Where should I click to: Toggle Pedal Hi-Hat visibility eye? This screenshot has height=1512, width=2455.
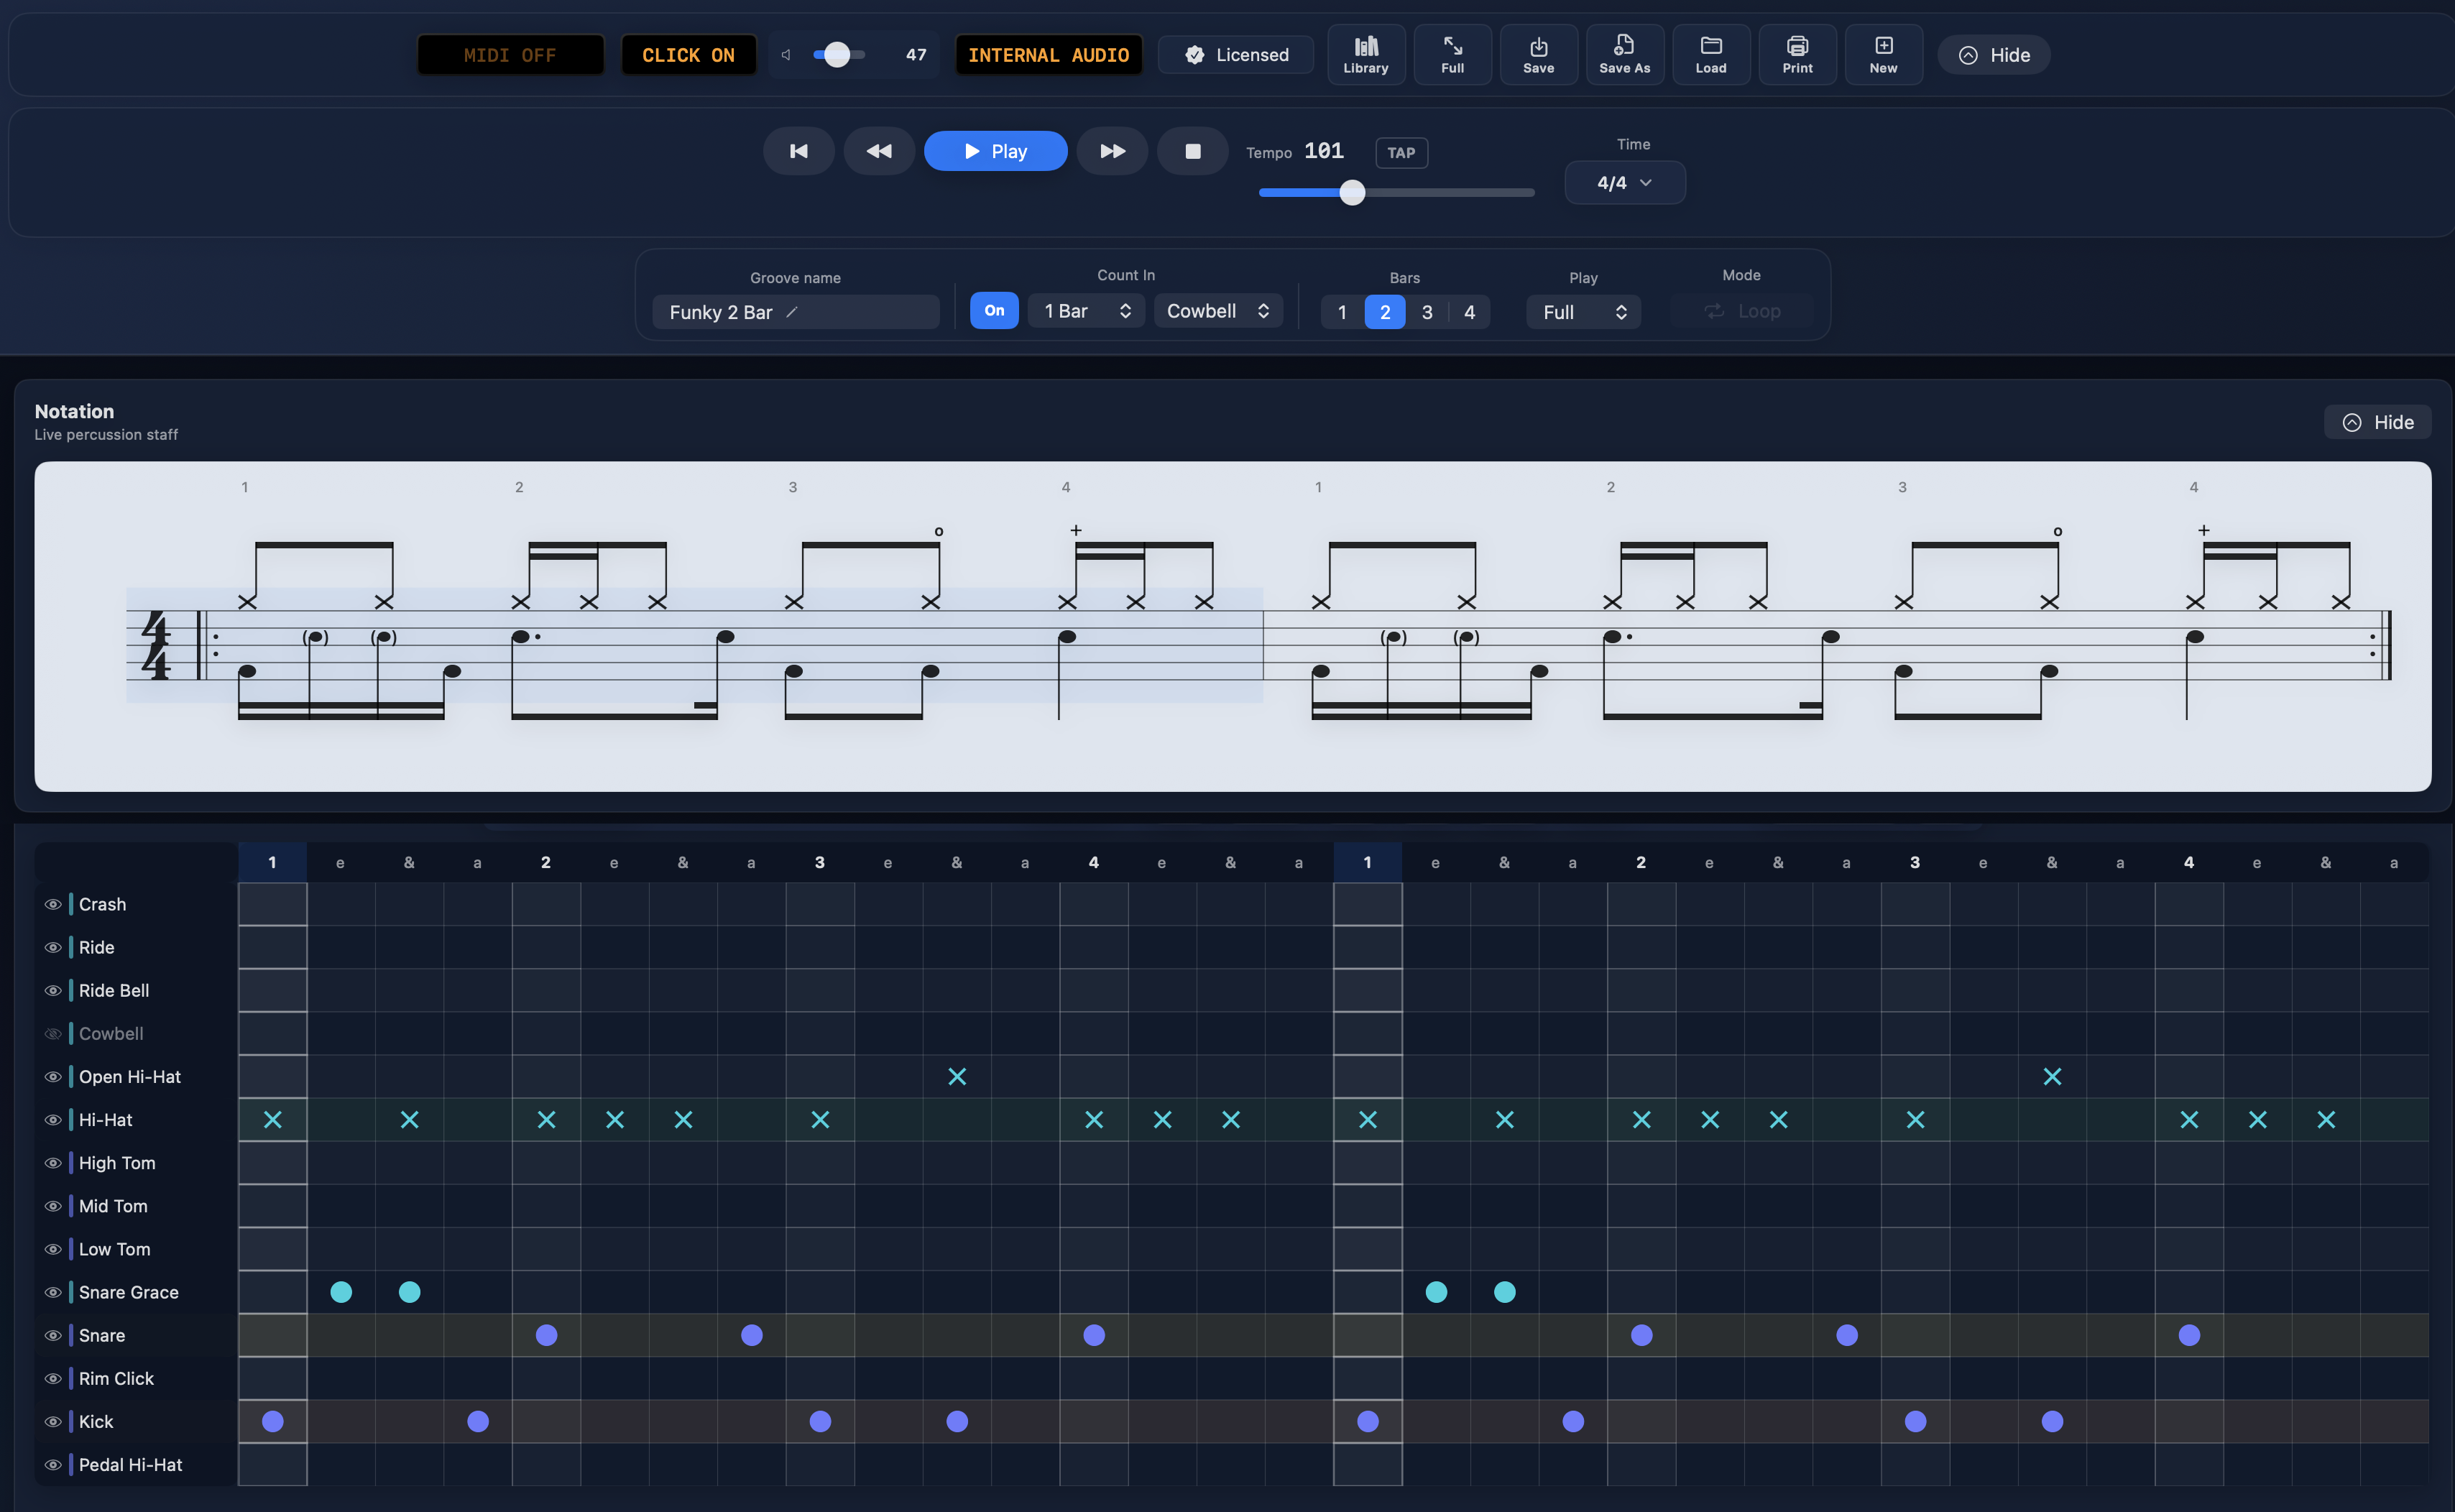(x=53, y=1464)
